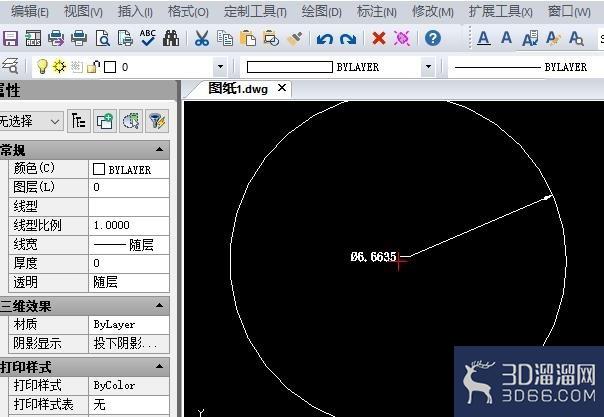
Task: Click the 无选择 selection combo box
Action: [x=31, y=122]
